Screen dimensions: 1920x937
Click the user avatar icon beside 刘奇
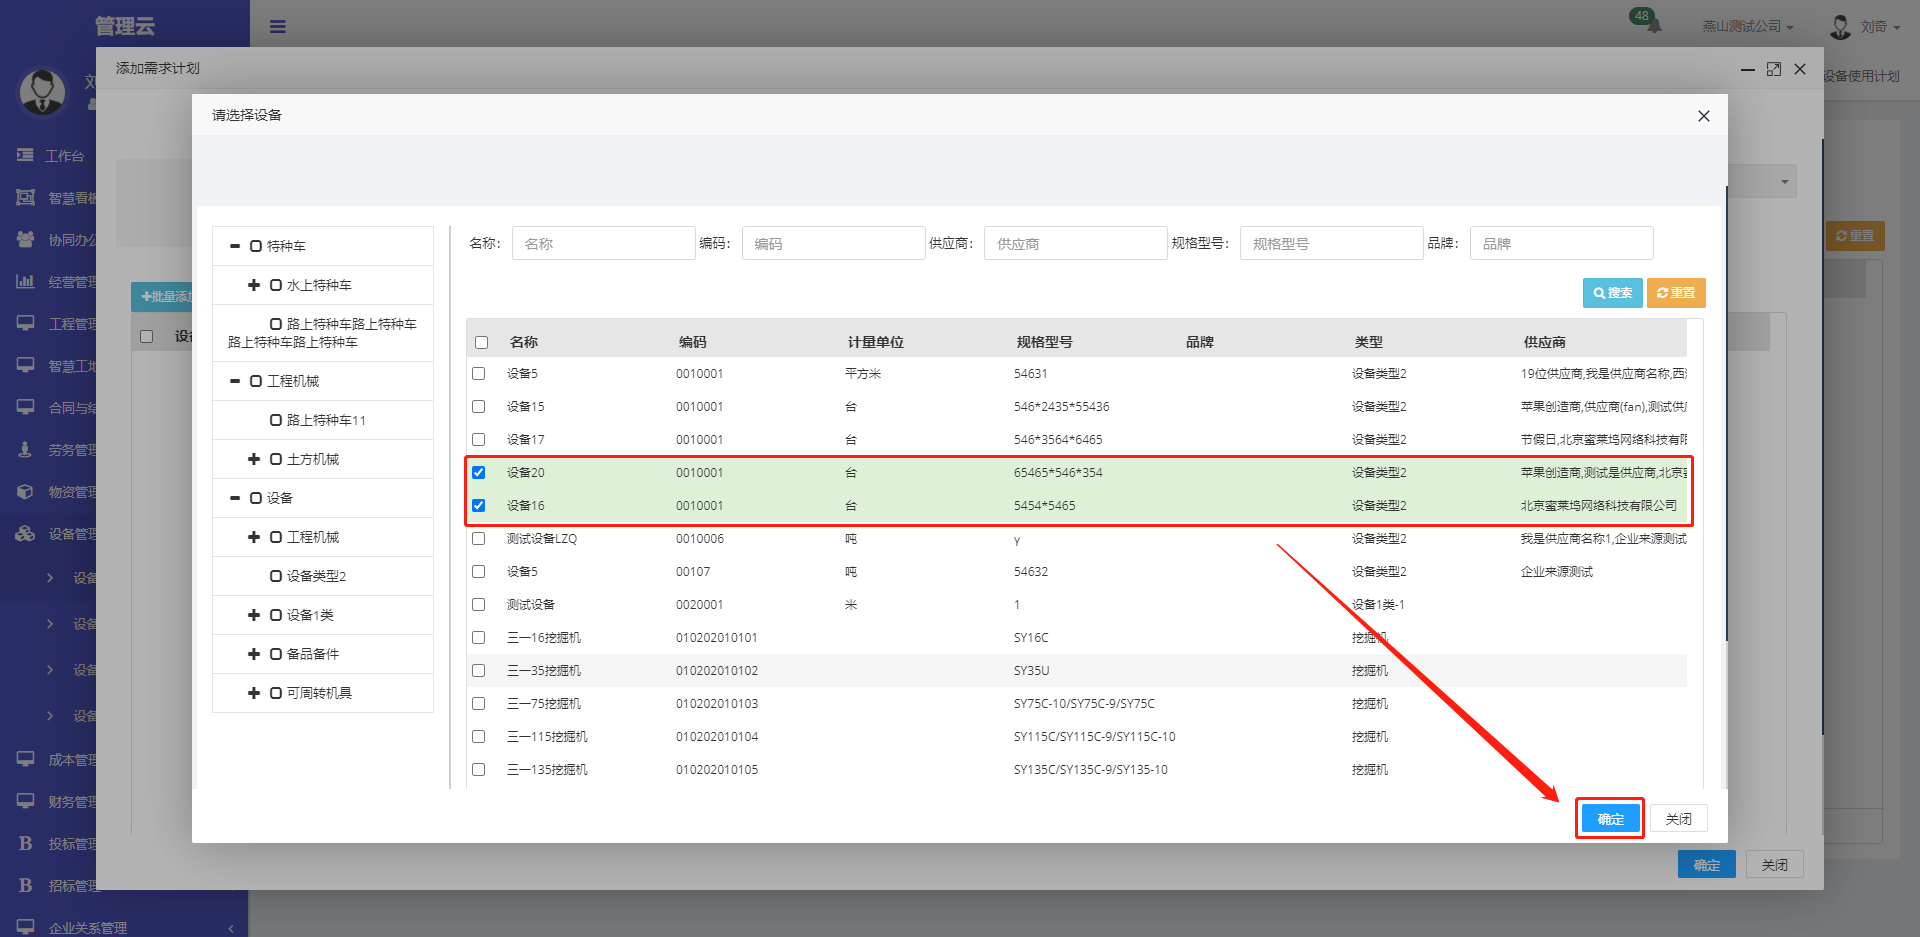(1840, 27)
